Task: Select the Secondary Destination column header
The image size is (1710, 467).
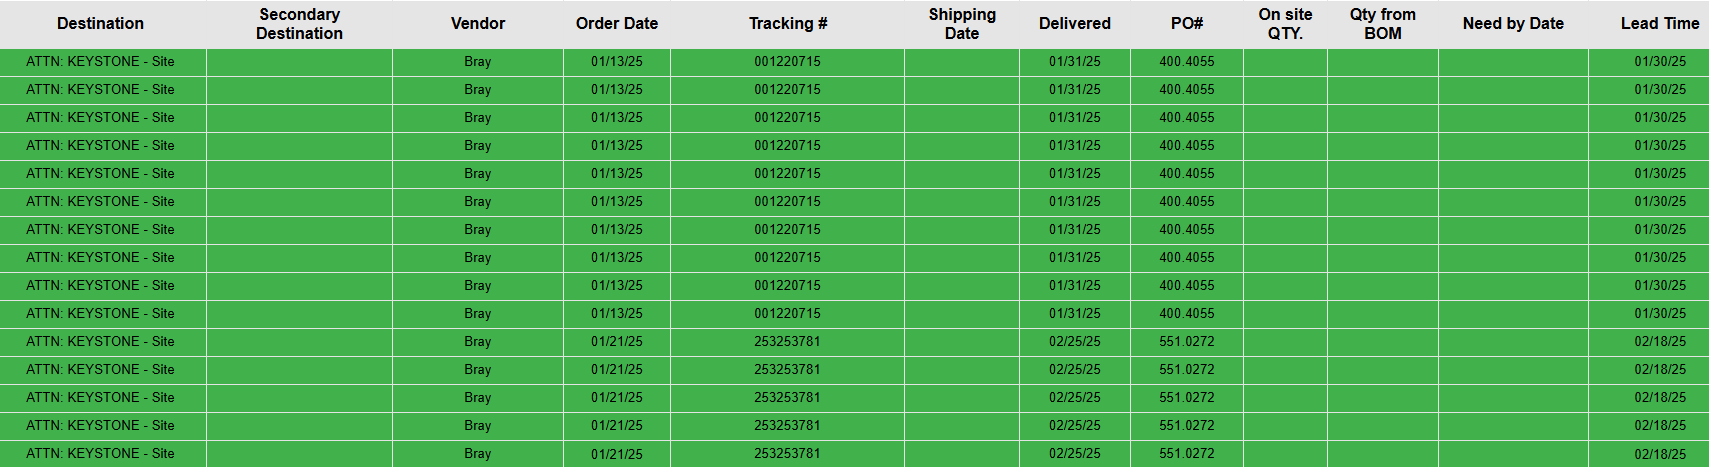Action: click(x=299, y=24)
